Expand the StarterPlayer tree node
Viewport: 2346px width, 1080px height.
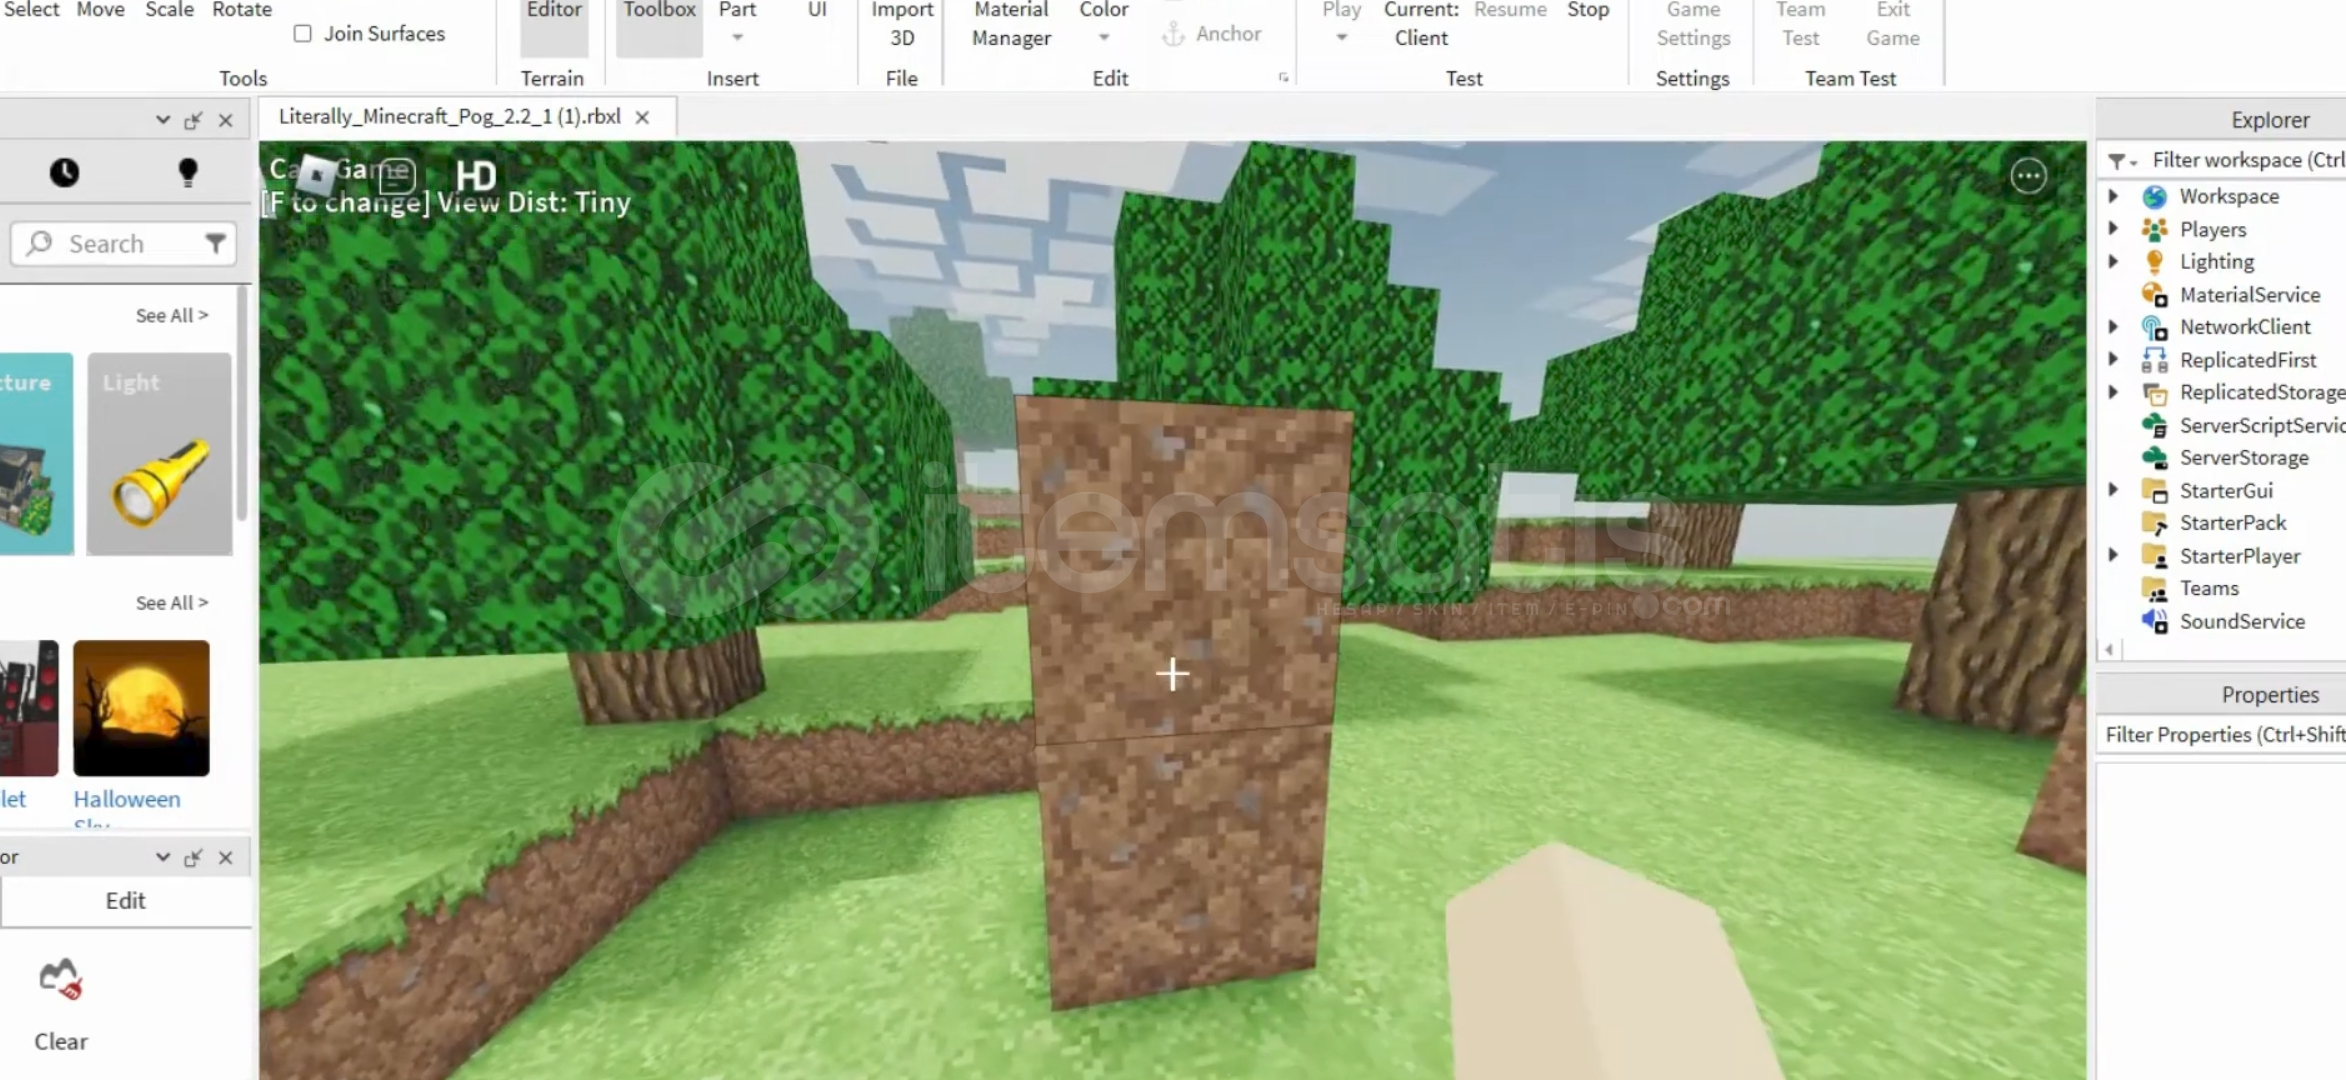click(x=2113, y=555)
